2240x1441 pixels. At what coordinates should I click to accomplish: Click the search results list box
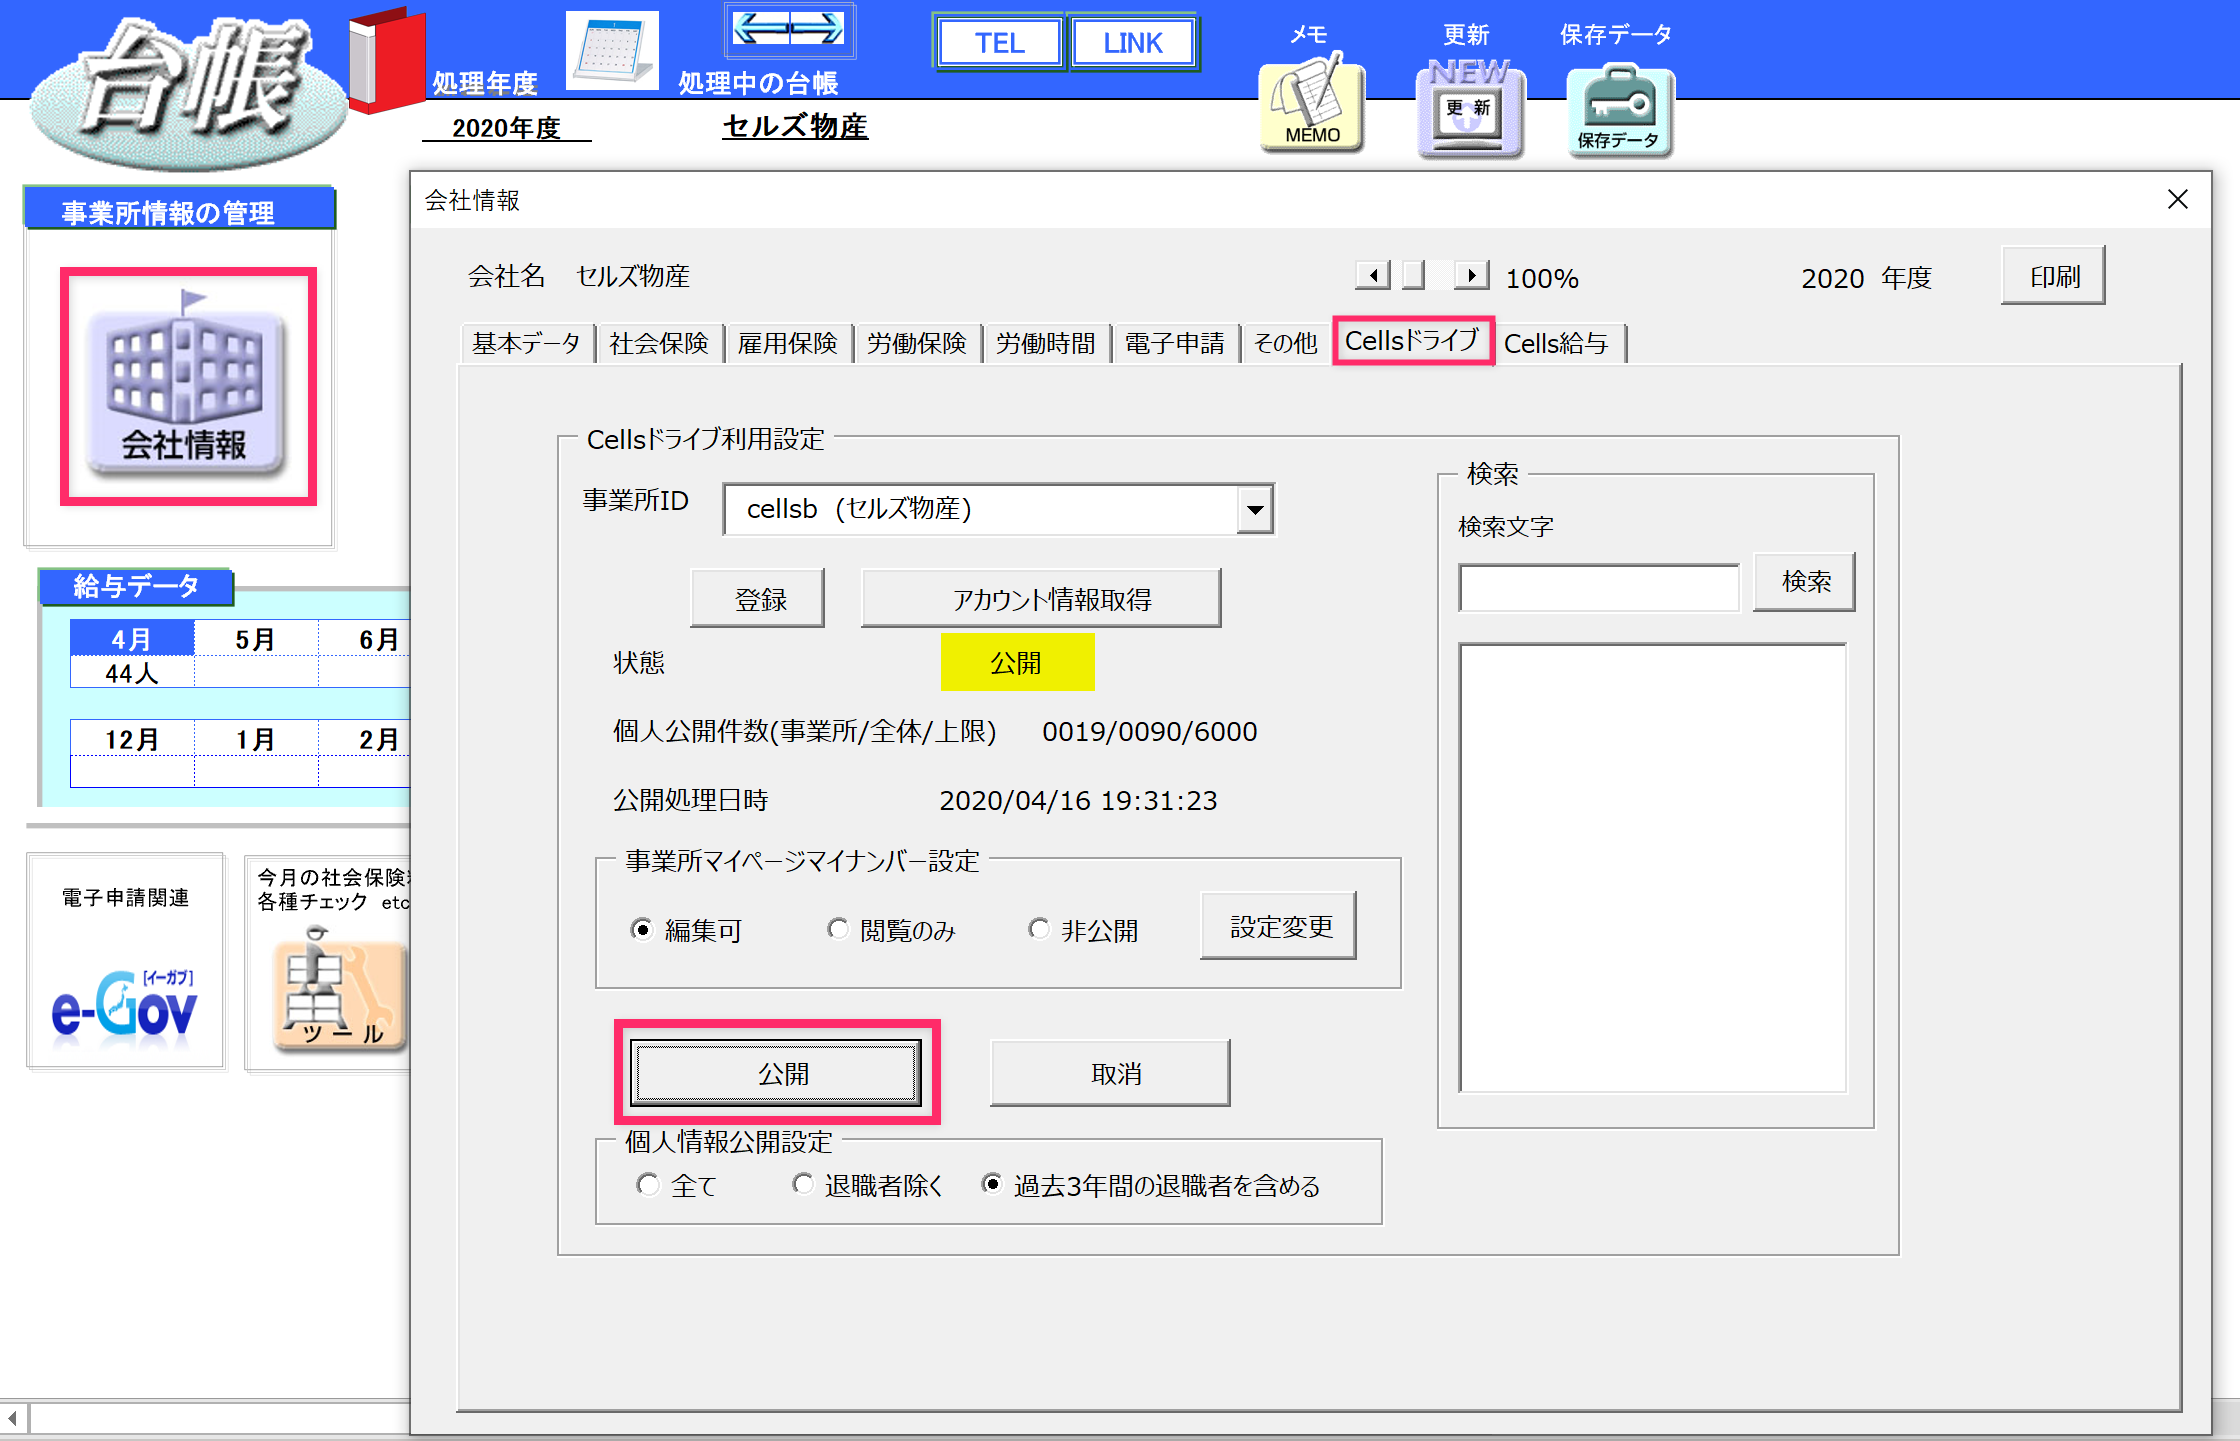pyautogui.click(x=1653, y=868)
